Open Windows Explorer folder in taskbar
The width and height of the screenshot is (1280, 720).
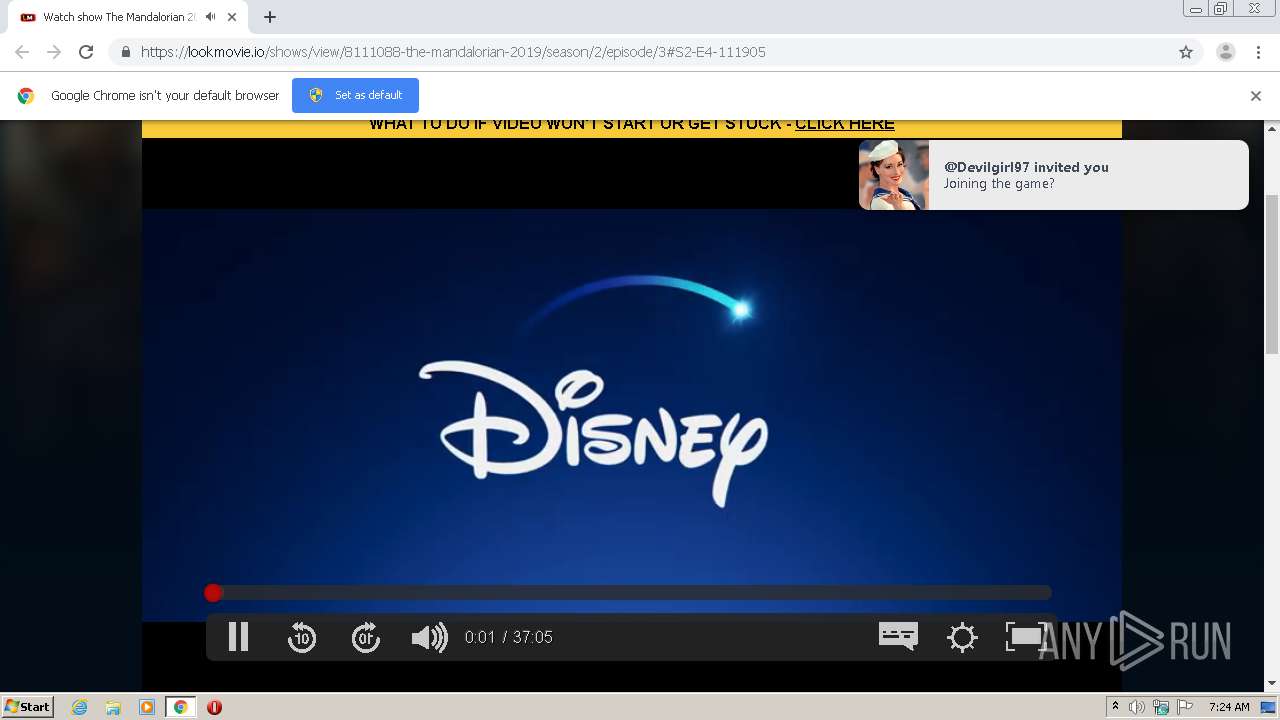coord(113,707)
